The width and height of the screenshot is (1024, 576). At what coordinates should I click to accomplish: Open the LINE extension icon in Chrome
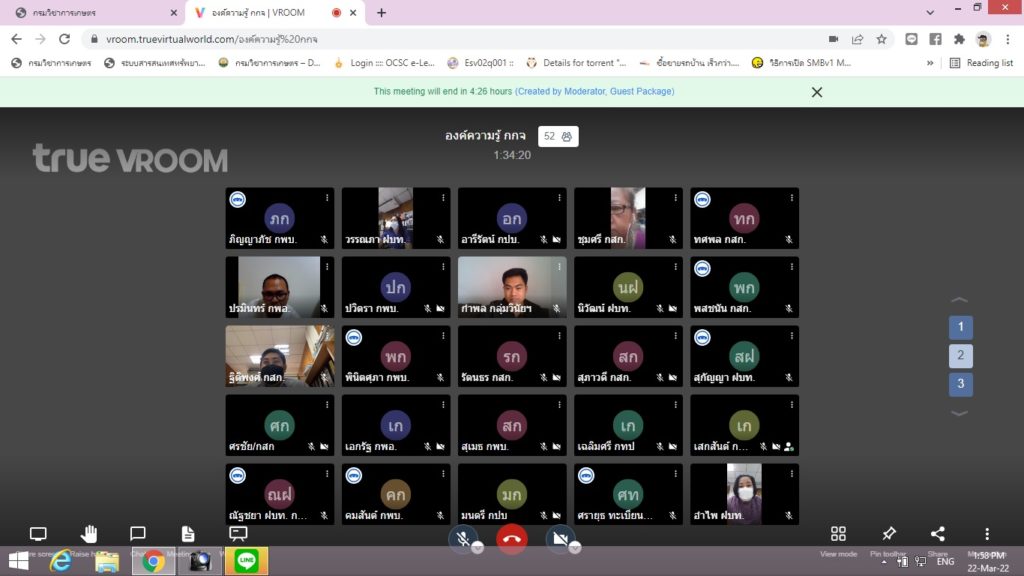(911, 39)
